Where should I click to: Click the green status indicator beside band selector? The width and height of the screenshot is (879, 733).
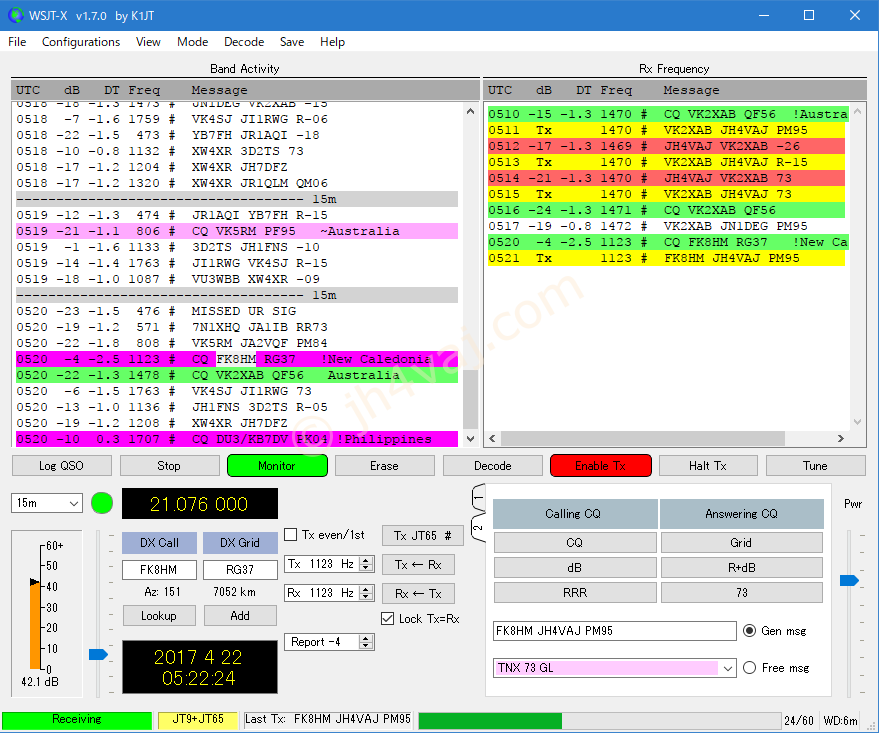pyautogui.click(x=102, y=503)
